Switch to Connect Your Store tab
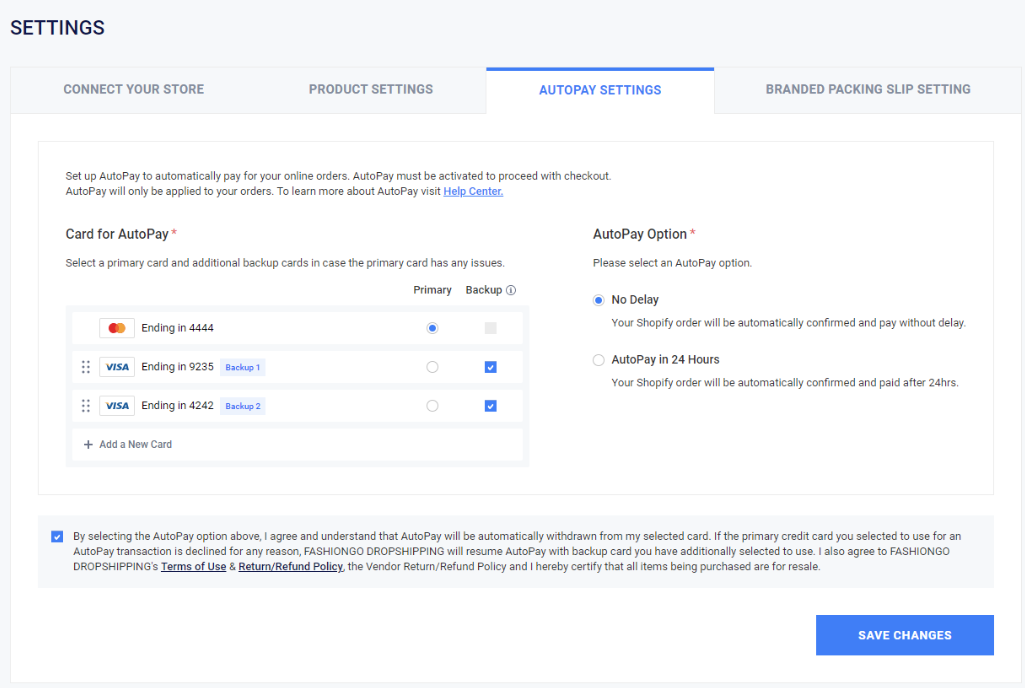Image resolution: width=1025 pixels, height=688 pixels. point(133,89)
